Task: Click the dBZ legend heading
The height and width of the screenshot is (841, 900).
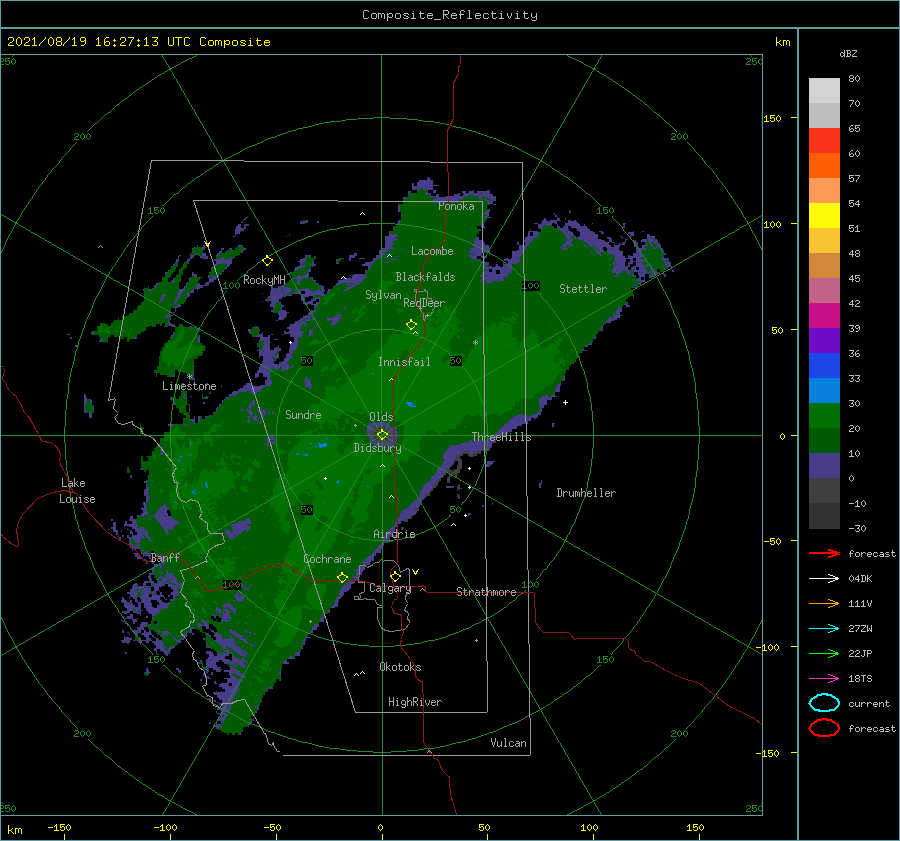Action: [848, 53]
